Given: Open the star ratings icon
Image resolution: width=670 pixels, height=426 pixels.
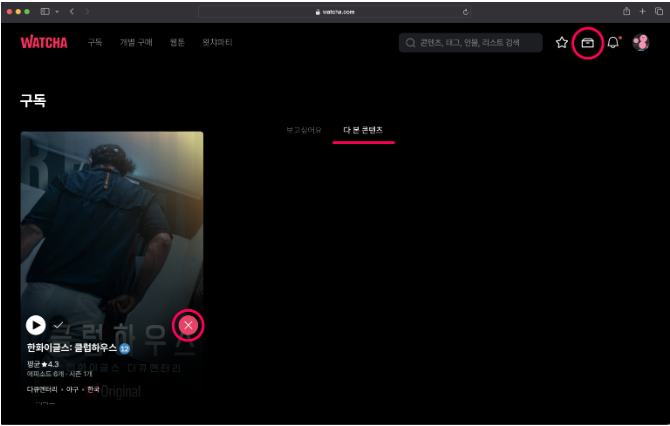Looking at the screenshot, I should coord(561,43).
